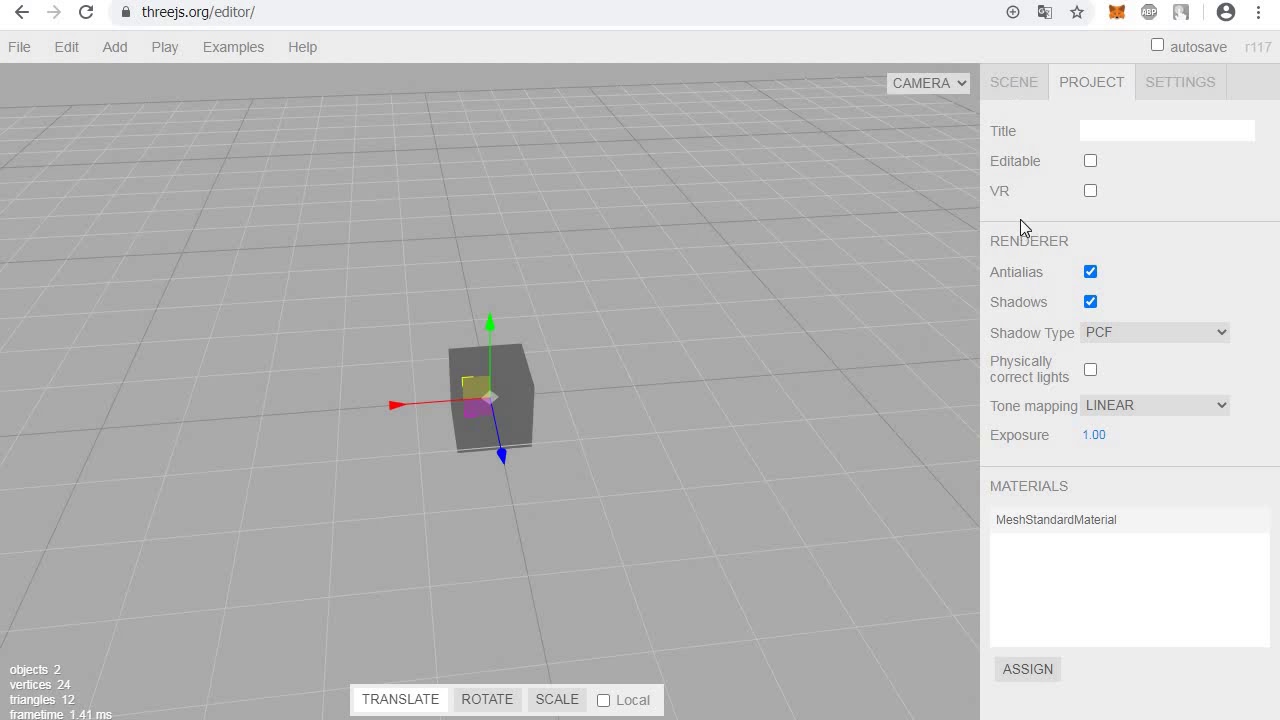
Task: Open the Add menu
Action: pyautogui.click(x=115, y=47)
